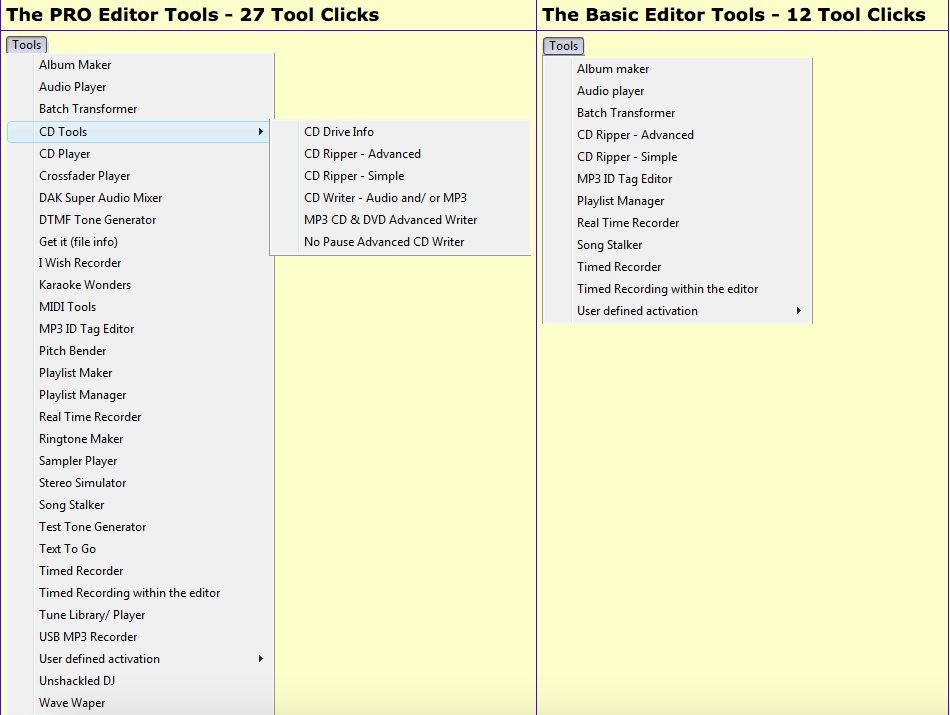
Task: Open Timed Recorder in Basic menu
Action: 619,267
